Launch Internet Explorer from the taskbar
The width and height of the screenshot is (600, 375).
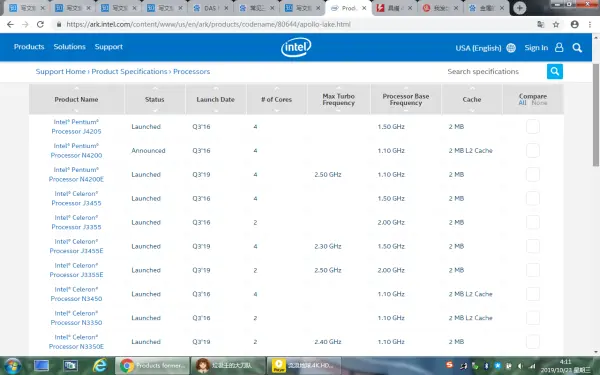coord(100,366)
